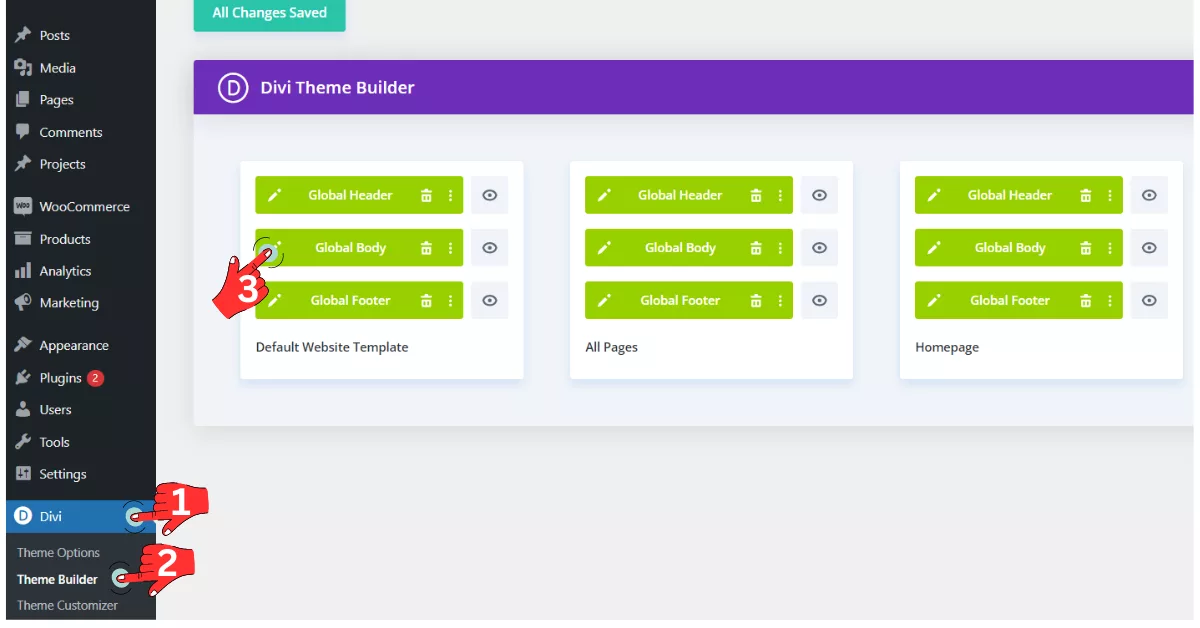This screenshot has width=1200, height=628.
Task: Open Theme Builder submenu link
Action: (x=57, y=579)
